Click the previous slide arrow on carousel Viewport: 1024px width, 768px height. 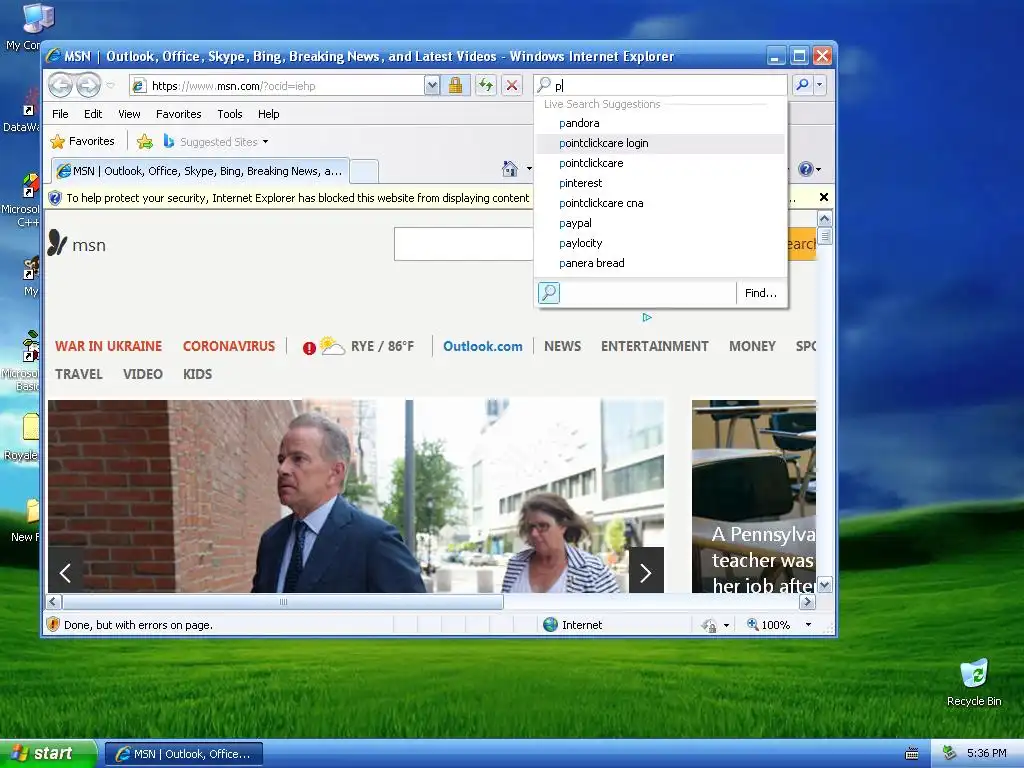tap(65, 573)
